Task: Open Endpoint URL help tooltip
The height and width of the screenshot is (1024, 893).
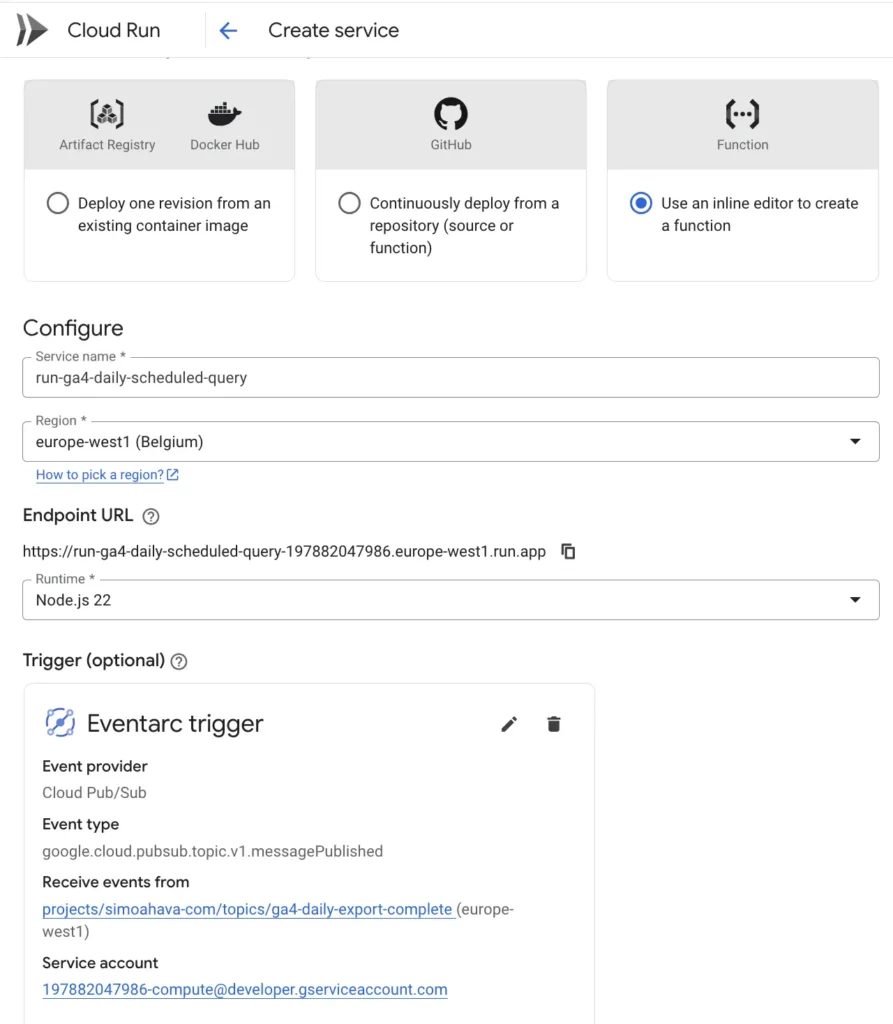Action: 151,516
